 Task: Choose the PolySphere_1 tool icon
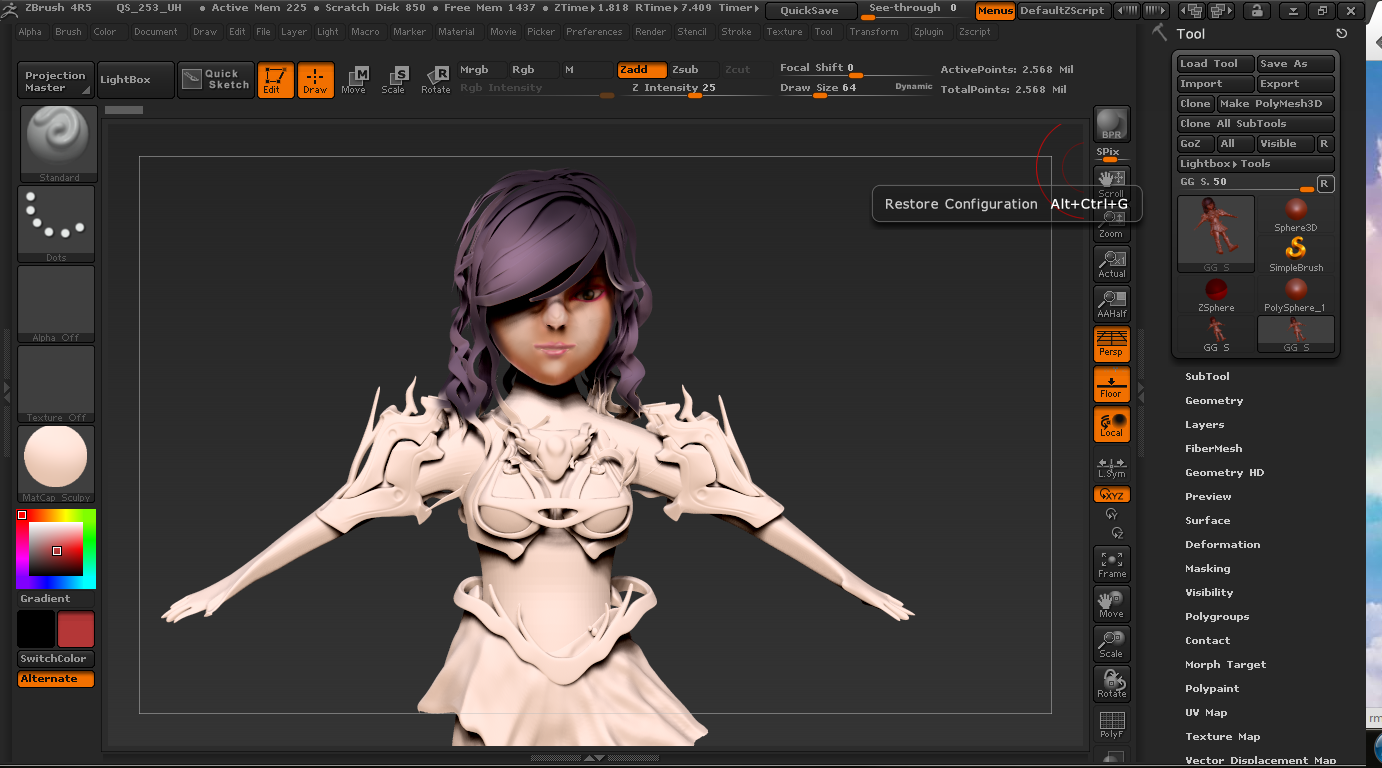(1296, 294)
